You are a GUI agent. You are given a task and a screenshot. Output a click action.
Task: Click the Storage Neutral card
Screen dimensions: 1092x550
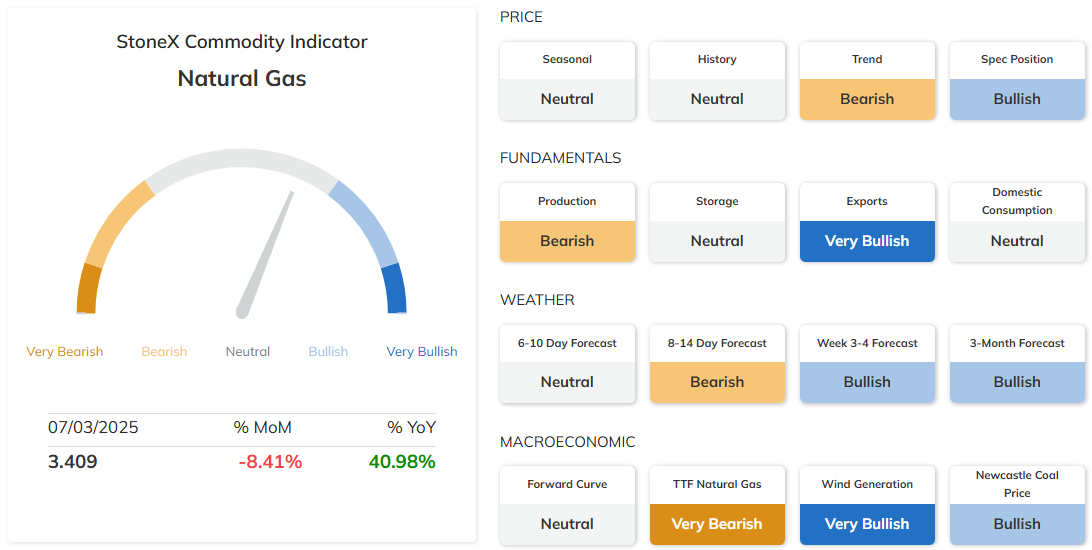pyautogui.click(x=717, y=222)
